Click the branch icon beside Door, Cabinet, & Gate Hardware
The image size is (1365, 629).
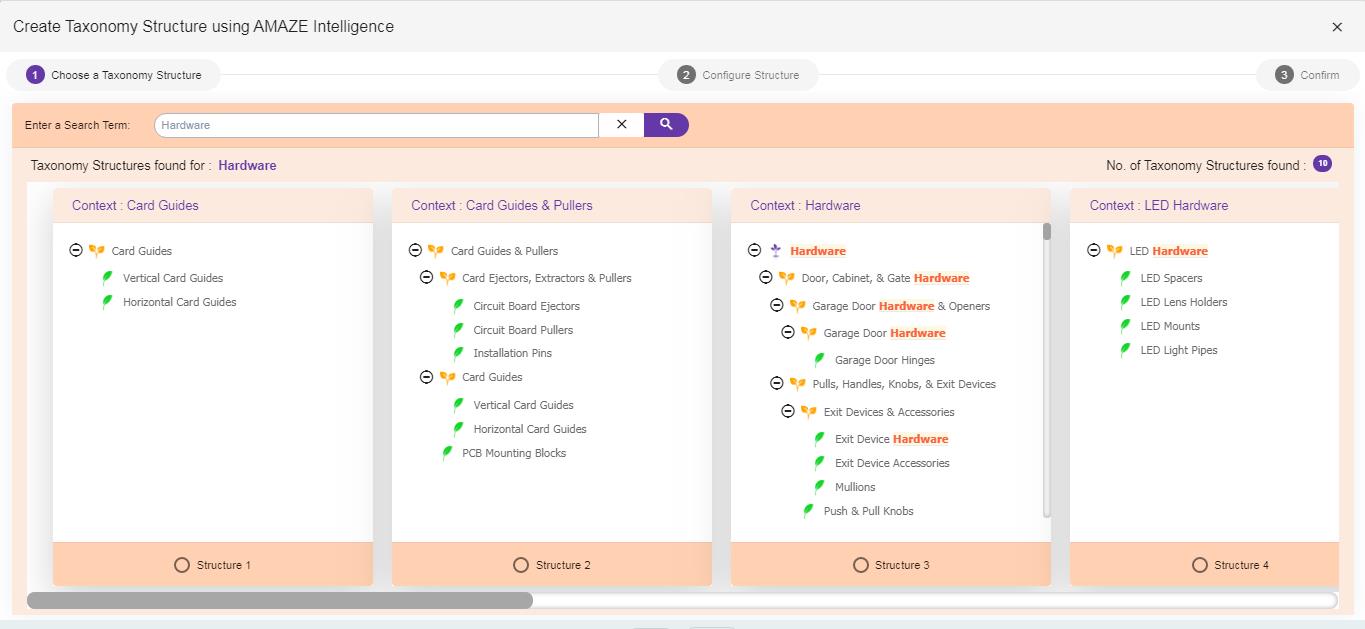point(786,278)
